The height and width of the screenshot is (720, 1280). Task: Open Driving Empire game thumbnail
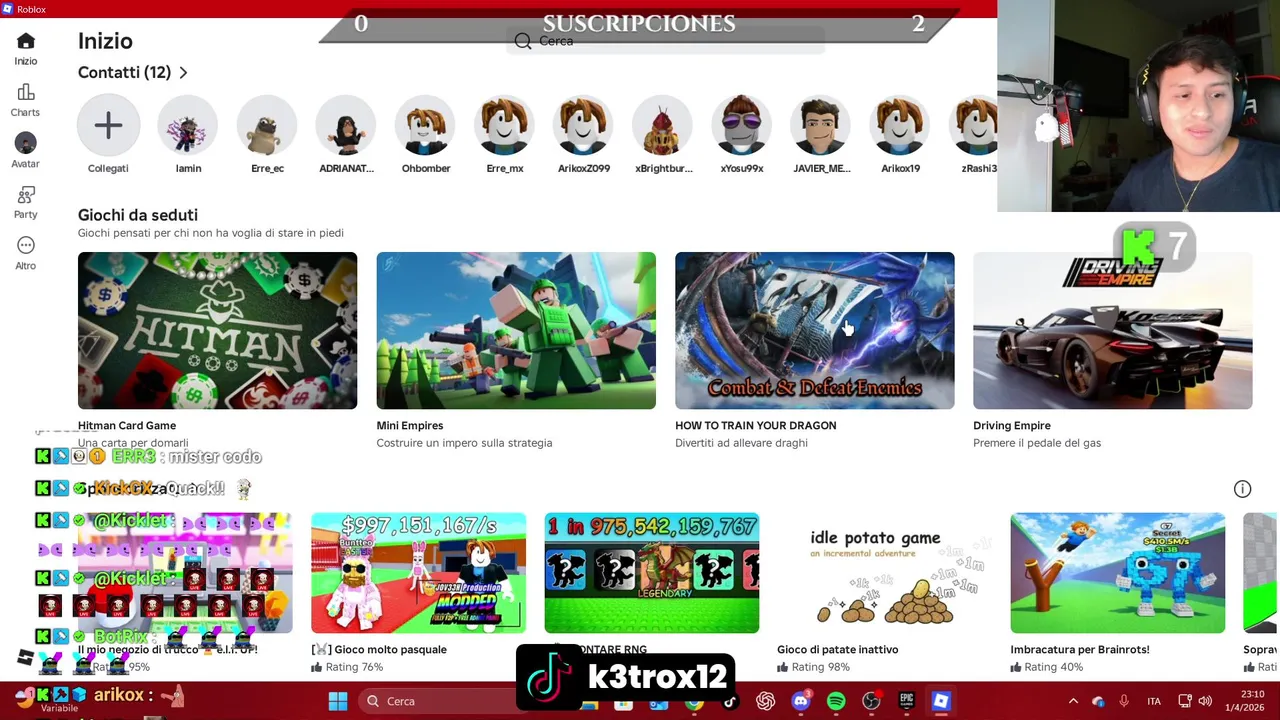click(x=1112, y=330)
